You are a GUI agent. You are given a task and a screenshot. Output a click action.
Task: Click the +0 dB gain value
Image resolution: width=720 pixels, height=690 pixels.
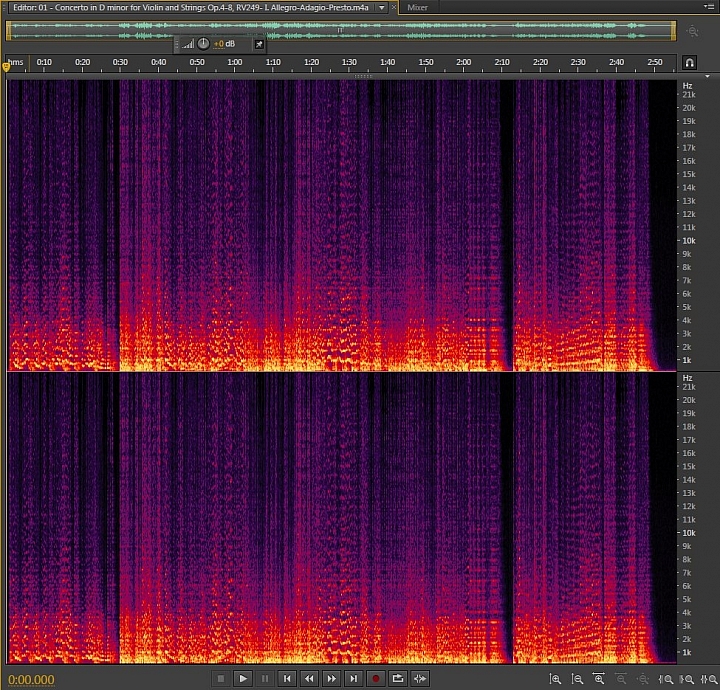pyautogui.click(x=224, y=44)
